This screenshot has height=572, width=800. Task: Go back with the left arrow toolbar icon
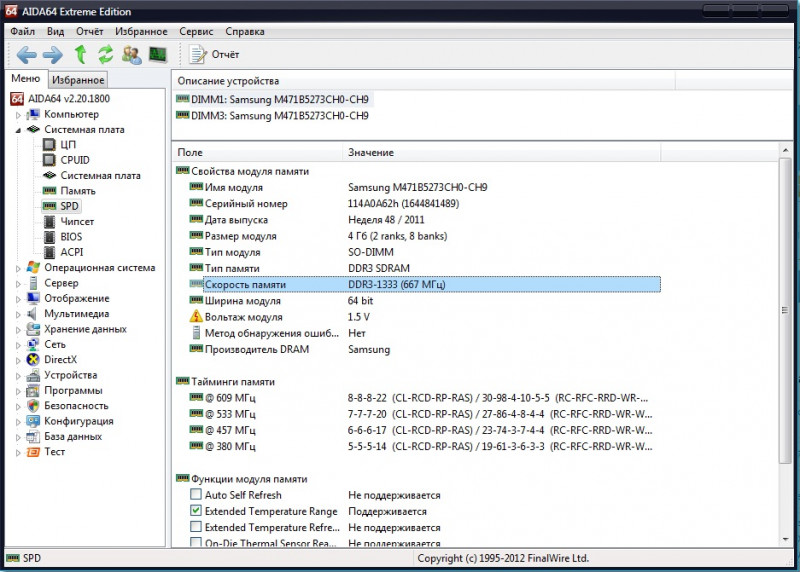point(26,55)
